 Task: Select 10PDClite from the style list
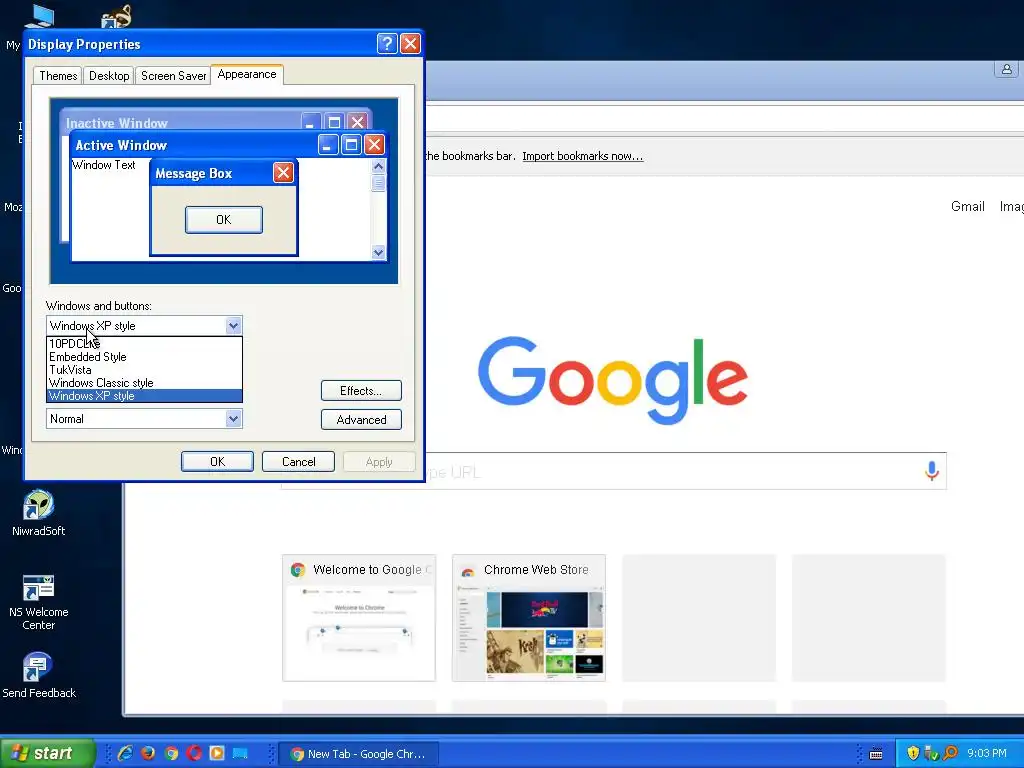(x=144, y=344)
